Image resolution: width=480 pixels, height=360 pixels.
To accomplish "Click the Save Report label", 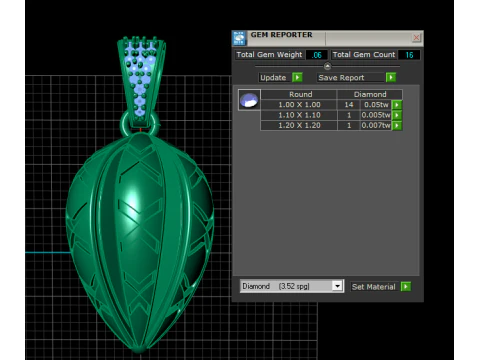I will pyautogui.click(x=341, y=78).
